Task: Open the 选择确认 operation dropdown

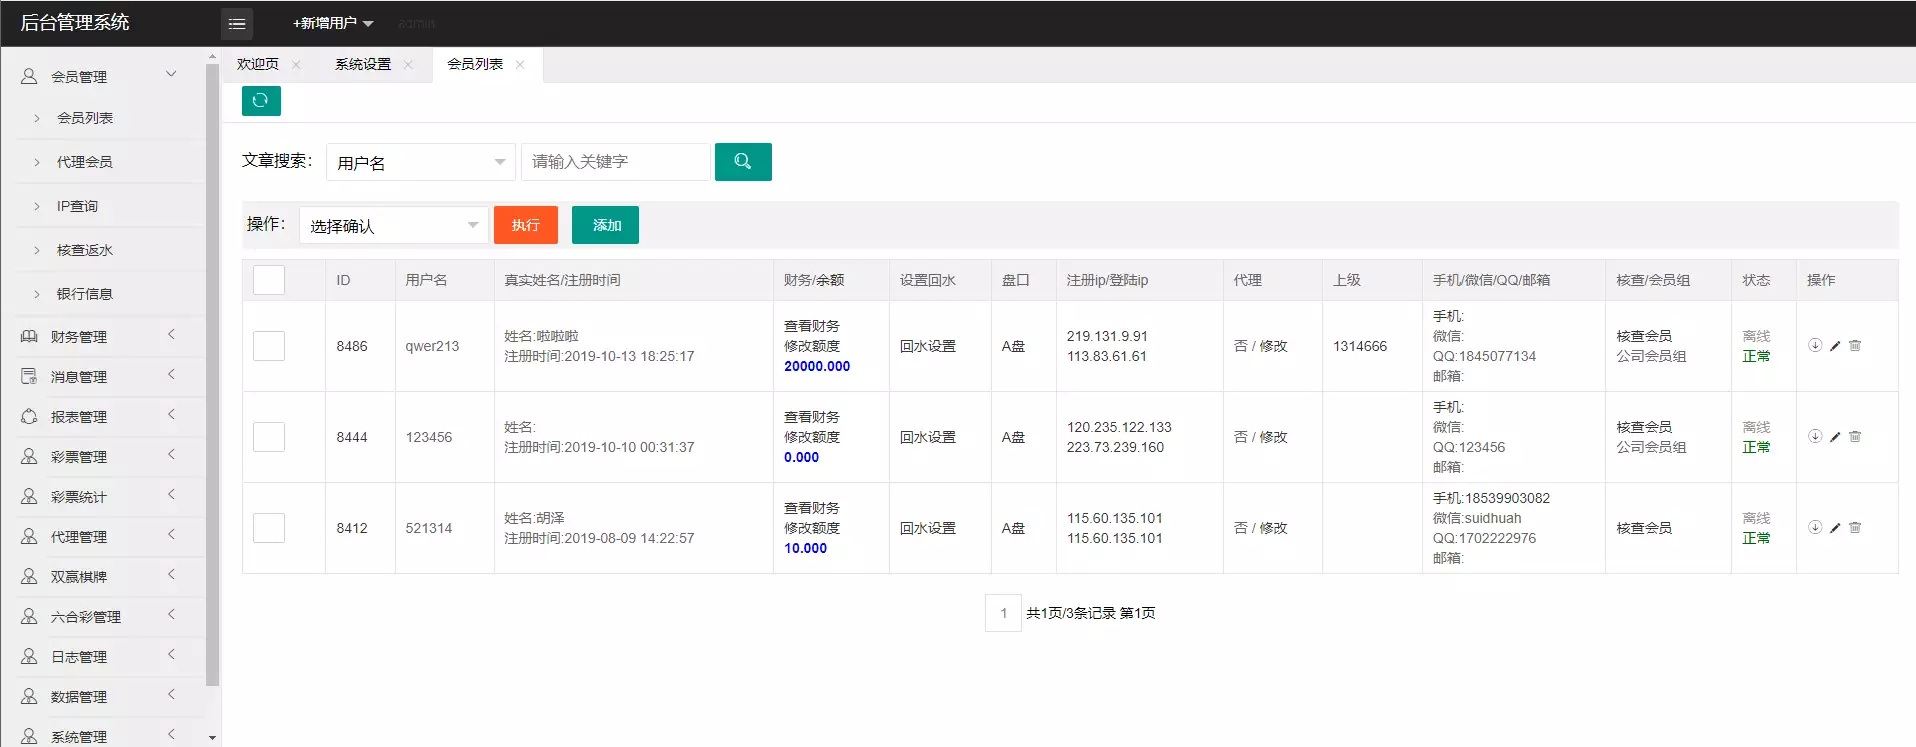Action: point(394,225)
